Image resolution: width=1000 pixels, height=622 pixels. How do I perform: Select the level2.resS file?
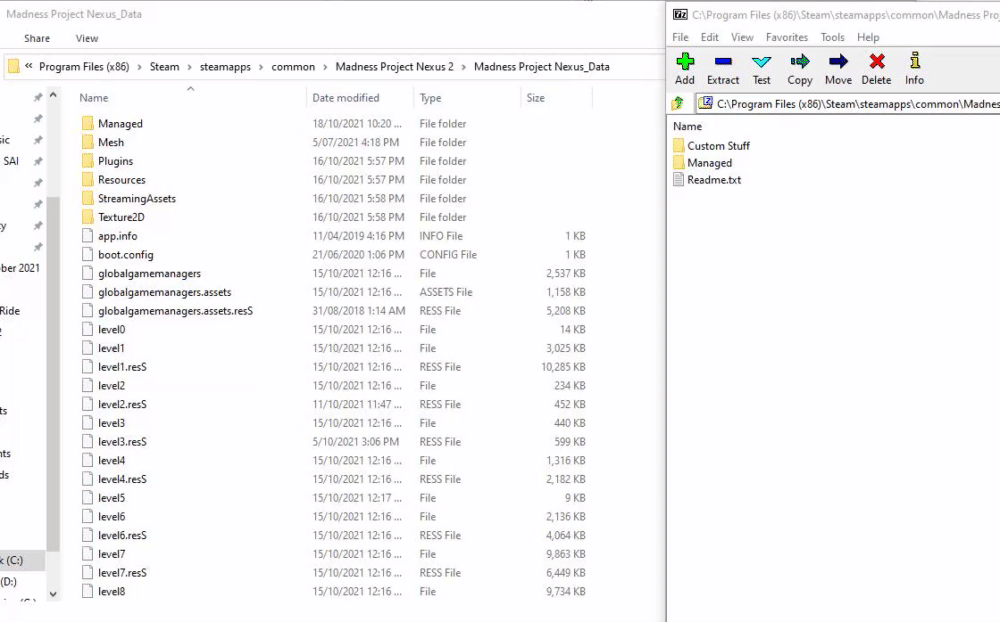(x=114, y=404)
